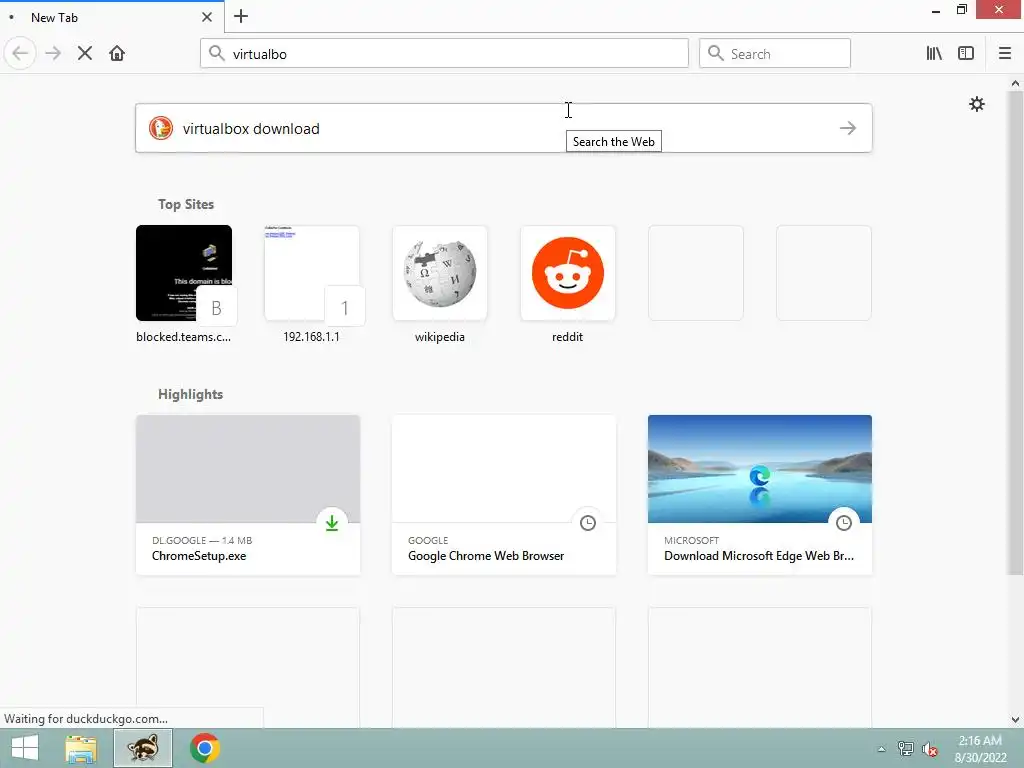Go back using the back arrow

pos(20,53)
